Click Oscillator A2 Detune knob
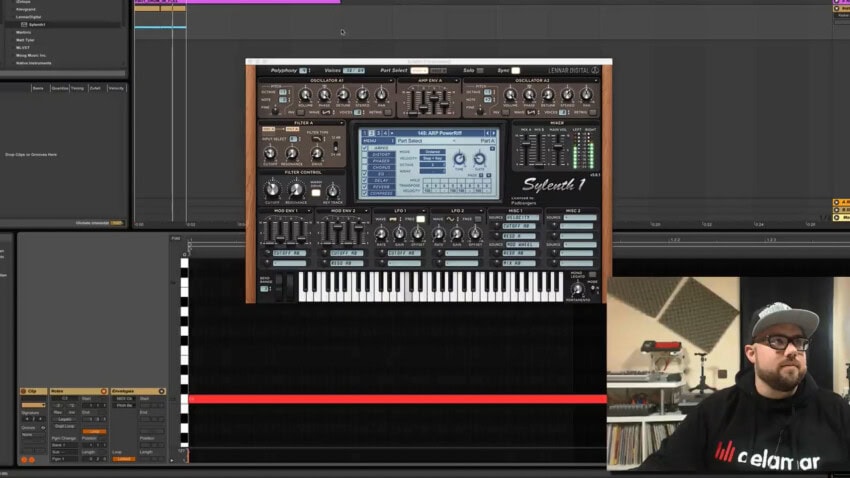The image size is (850, 478). (548, 95)
